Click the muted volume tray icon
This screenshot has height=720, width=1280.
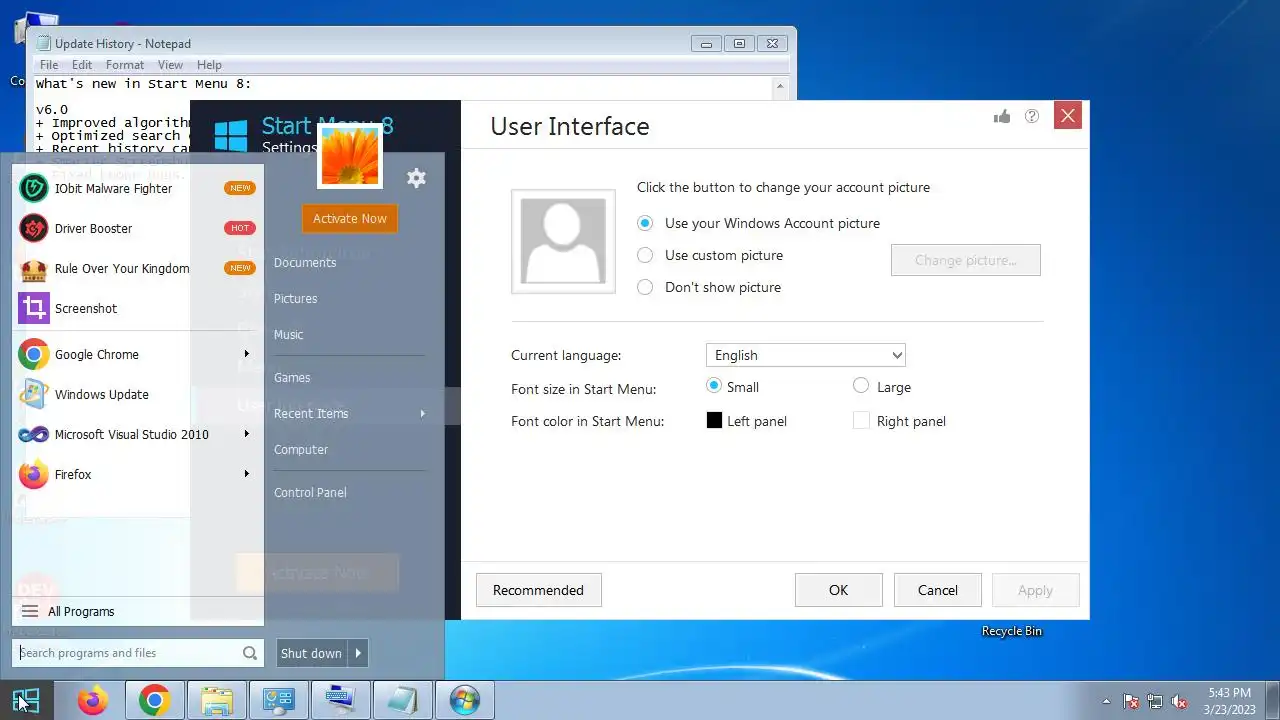point(1179,701)
